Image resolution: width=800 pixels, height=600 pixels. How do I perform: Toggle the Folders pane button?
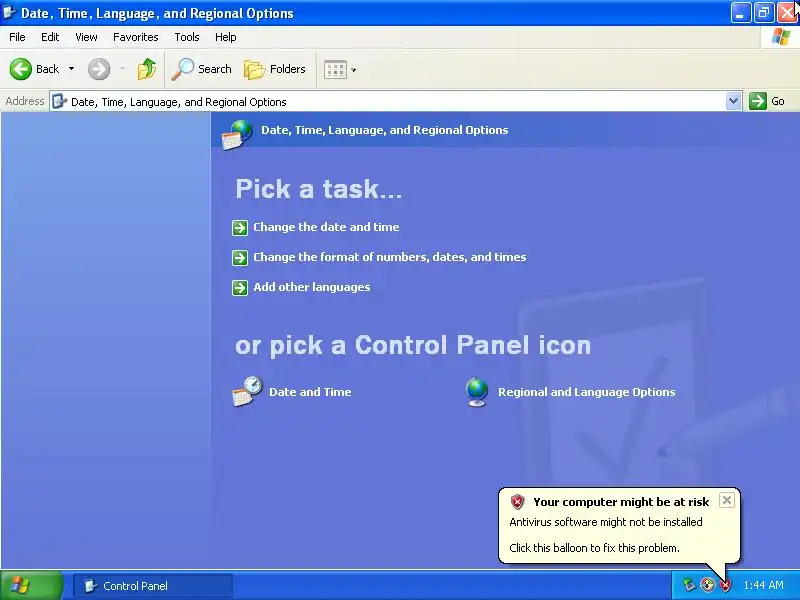[274, 69]
